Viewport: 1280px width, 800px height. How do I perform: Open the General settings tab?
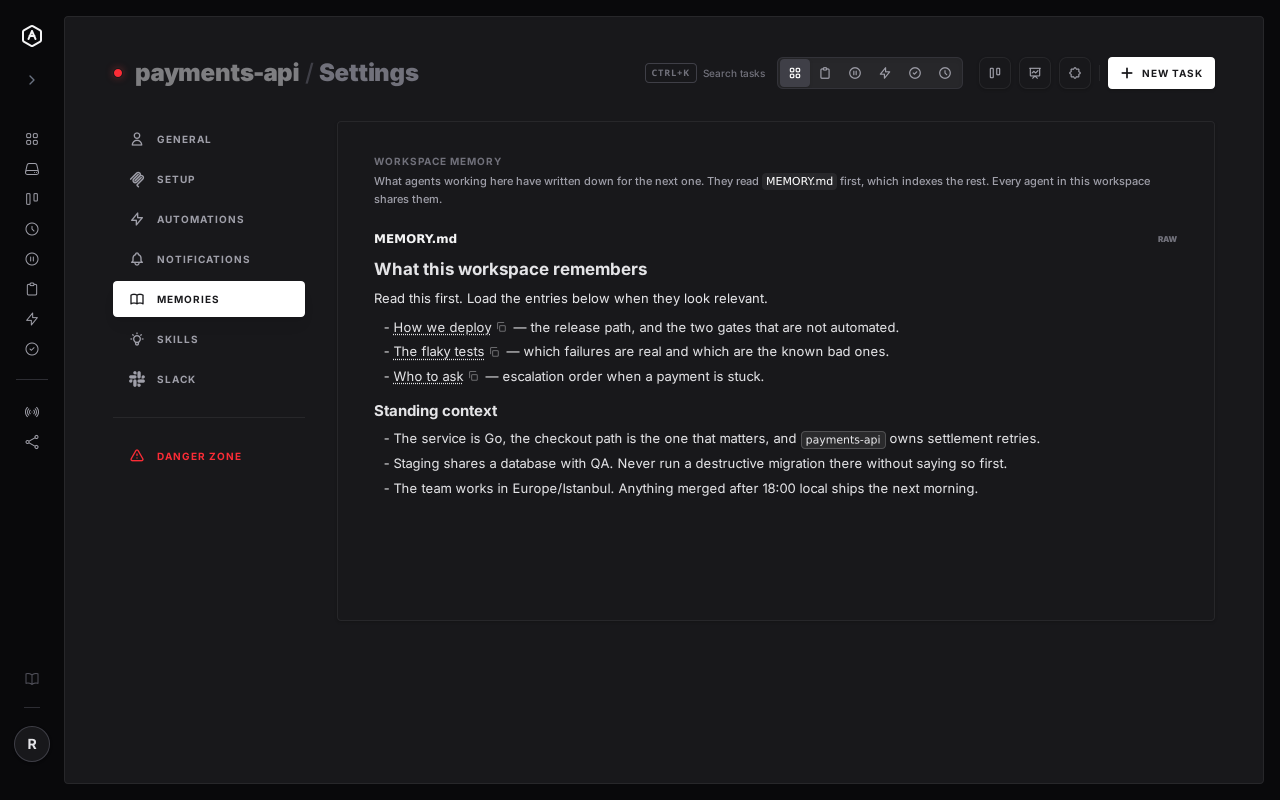(209, 139)
